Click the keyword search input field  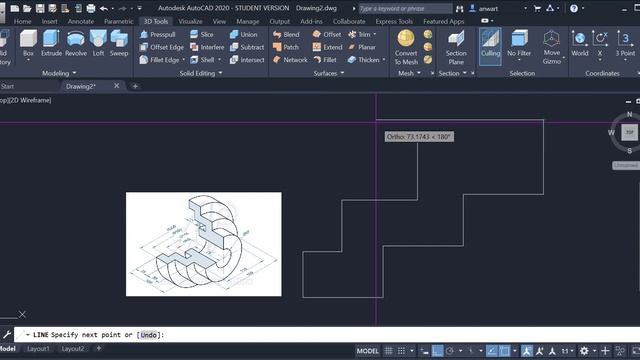[x=405, y=9]
